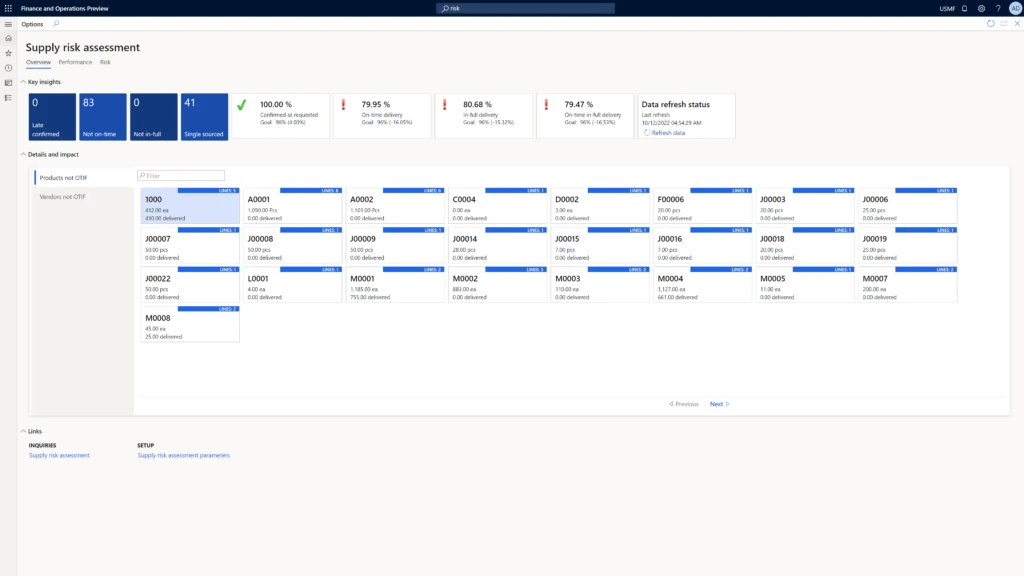Viewport: 1024px width, 576px height.
Task: Open Help with the question mark icon
Action: pyautogui.click(x=998, y=8)
